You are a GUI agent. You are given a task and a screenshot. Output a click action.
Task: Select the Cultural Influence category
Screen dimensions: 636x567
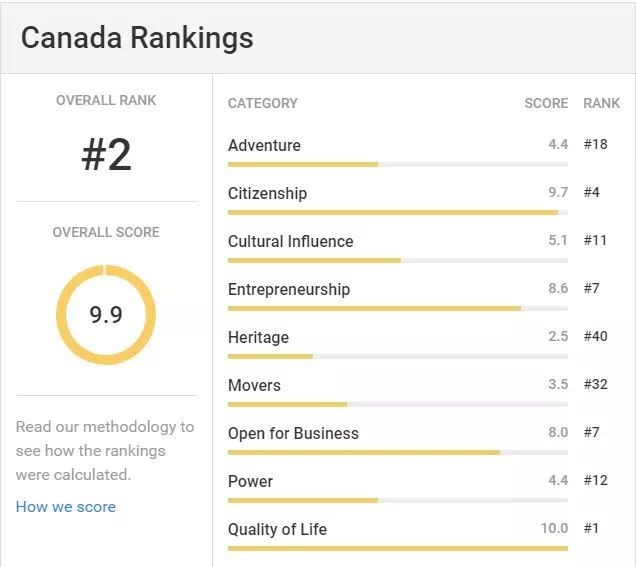pyautogui.click(x=290, y=241)
